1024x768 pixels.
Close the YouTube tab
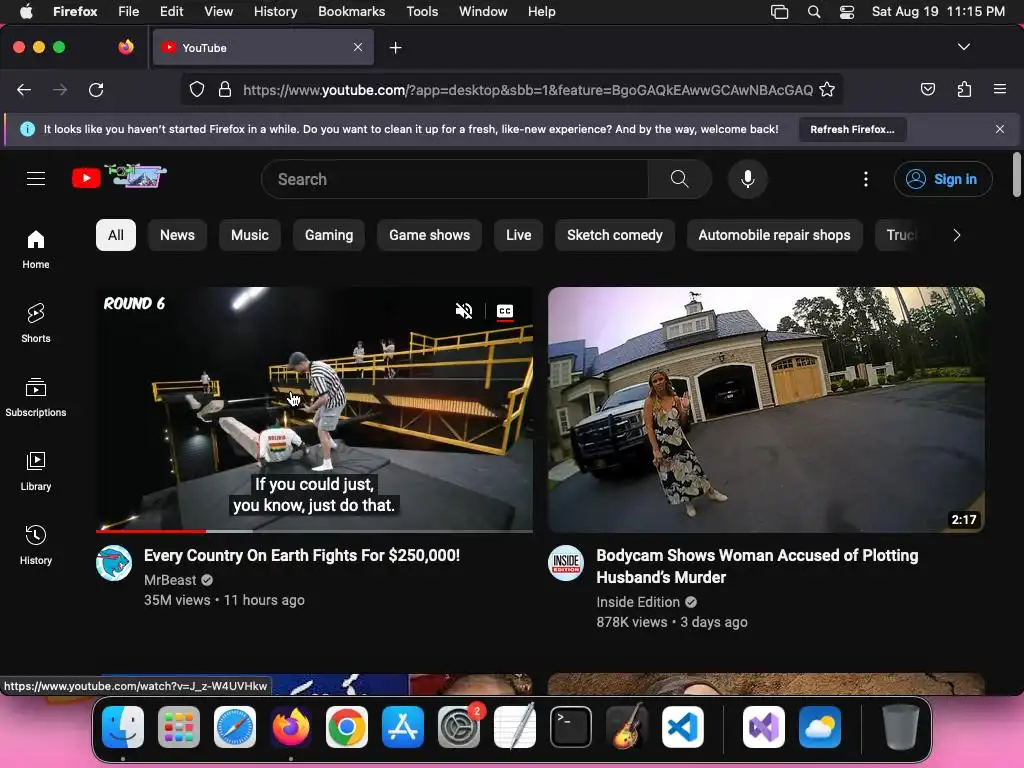point(358,47)
